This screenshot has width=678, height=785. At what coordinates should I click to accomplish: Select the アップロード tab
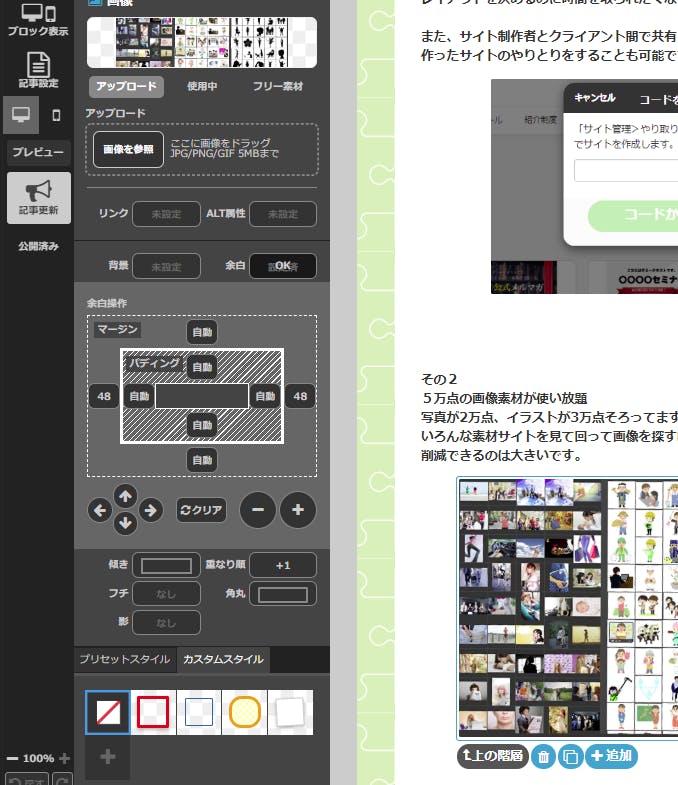[x=127, y=87]
